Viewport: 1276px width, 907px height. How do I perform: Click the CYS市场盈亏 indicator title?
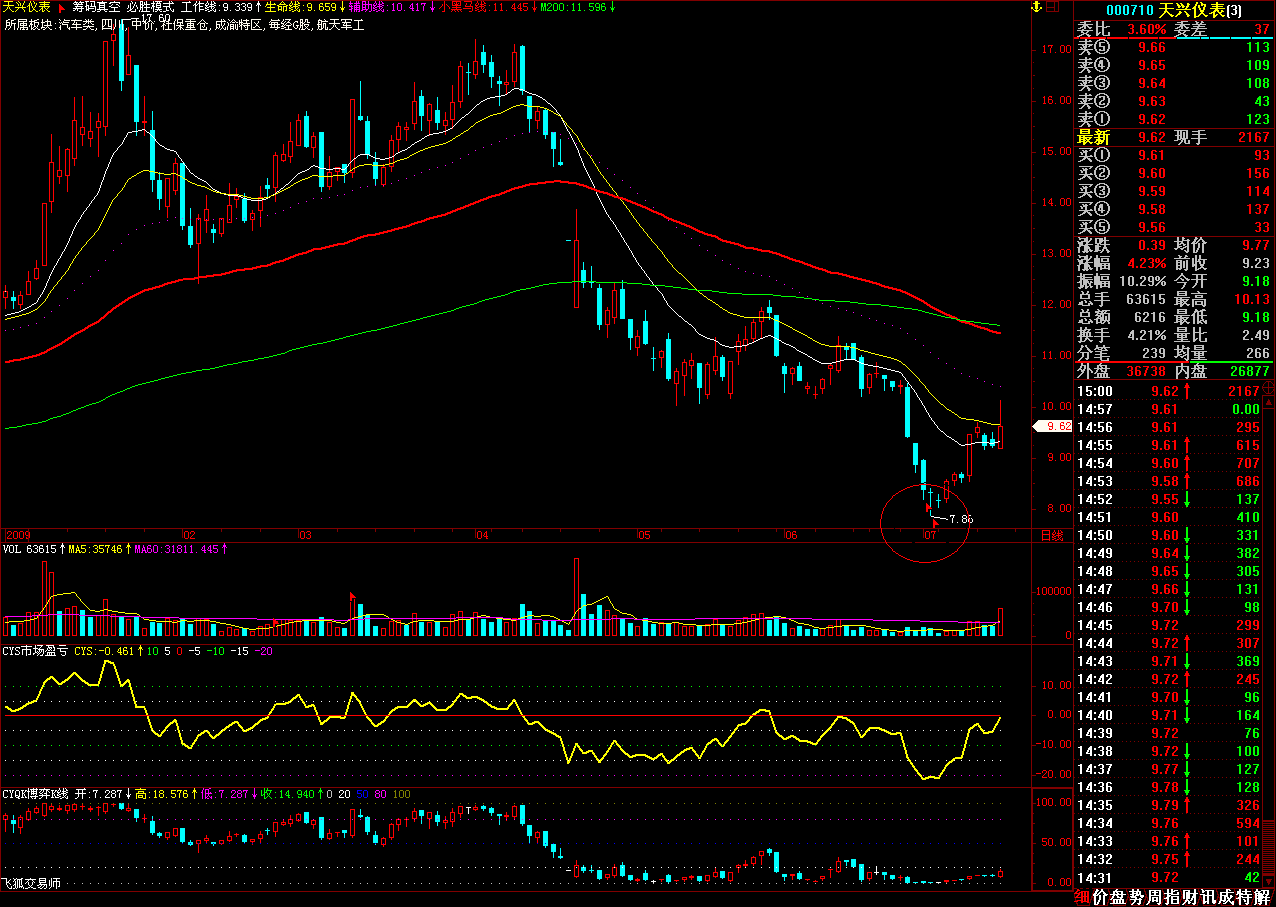[x=35, y=651]
